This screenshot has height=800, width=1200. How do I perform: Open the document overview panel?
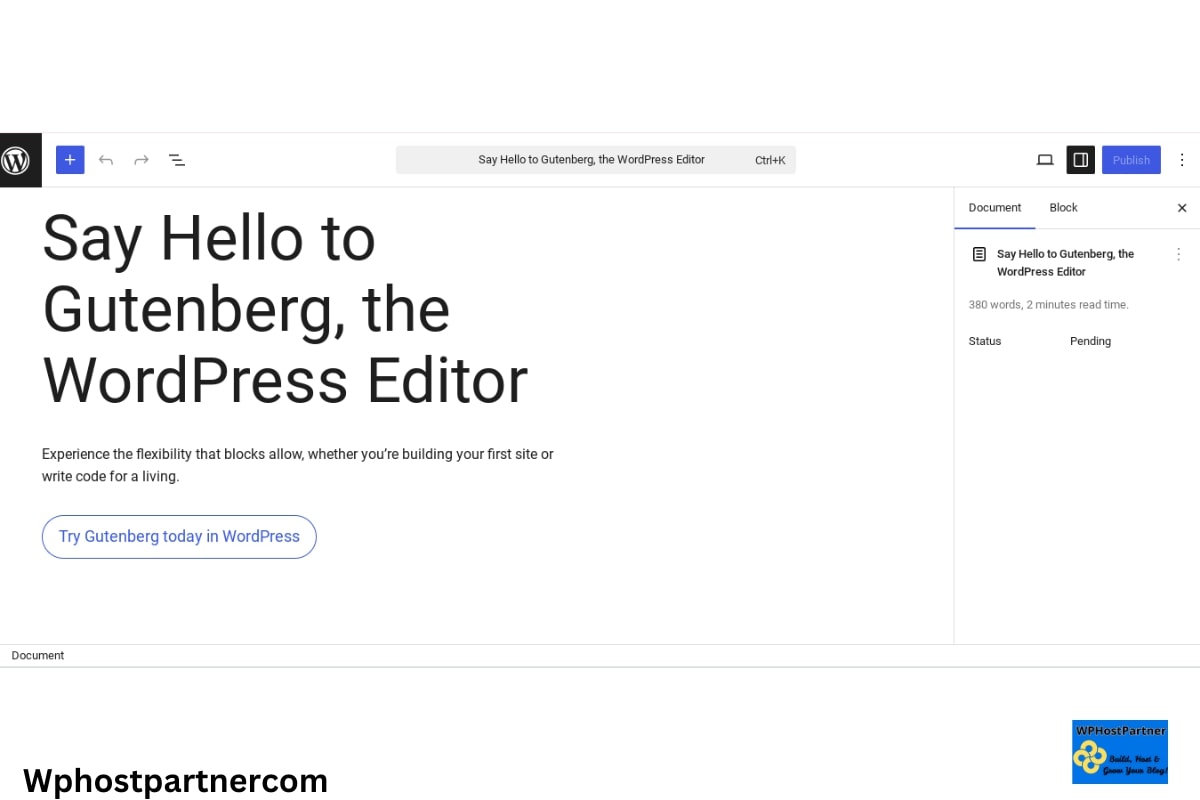(x=177, y=160)
